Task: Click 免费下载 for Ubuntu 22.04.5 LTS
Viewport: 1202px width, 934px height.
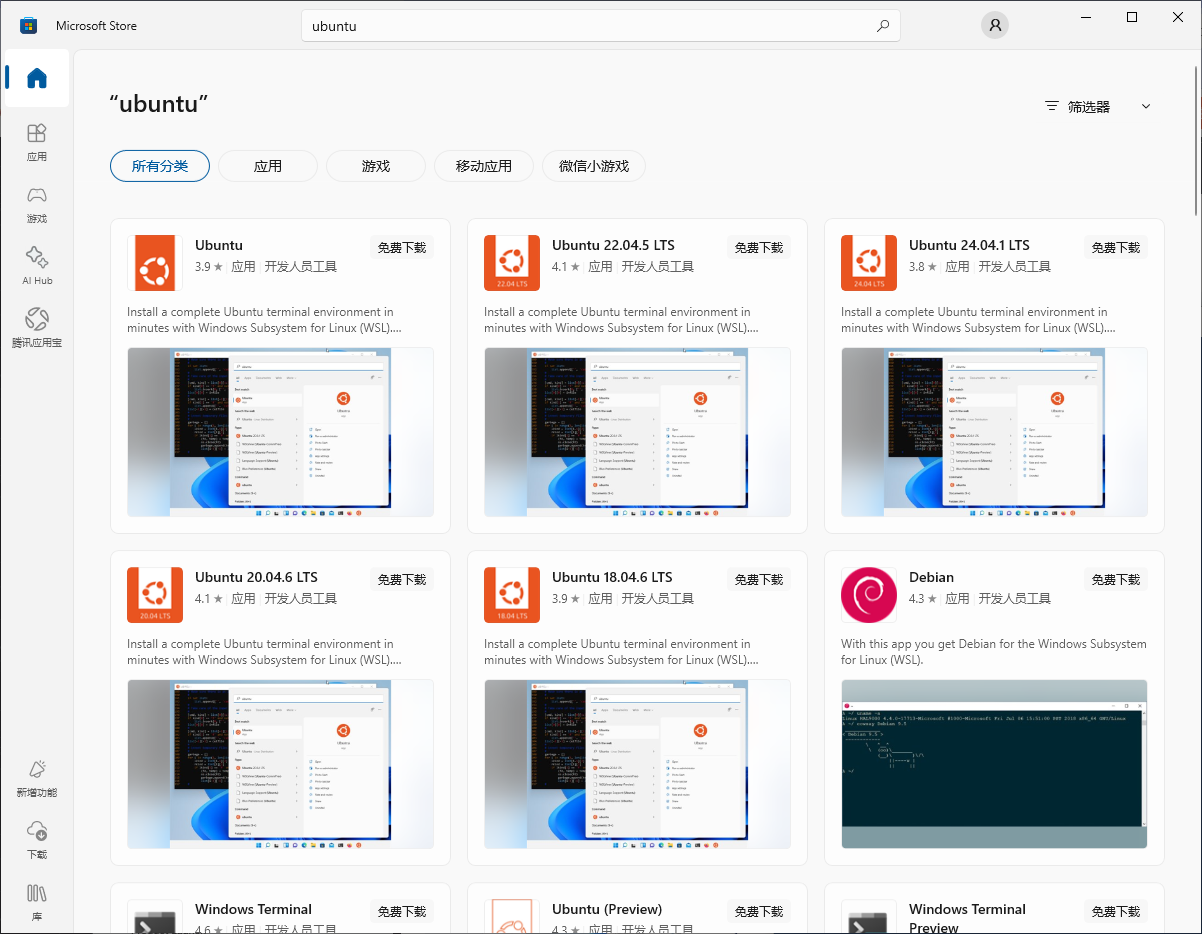Action: click(759, 247)
